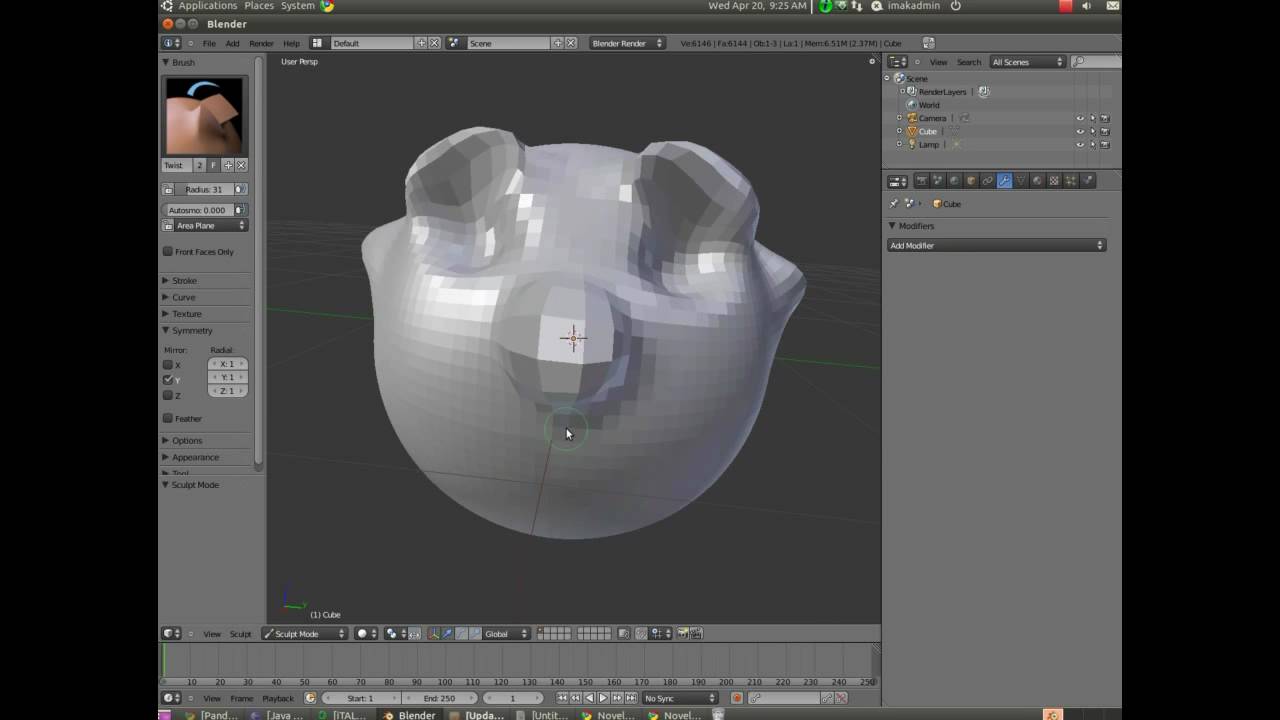Enable the Feather checkbox
Image resolution: width=1280 pixels, height=720 pixels.
(x=168, y=418)
